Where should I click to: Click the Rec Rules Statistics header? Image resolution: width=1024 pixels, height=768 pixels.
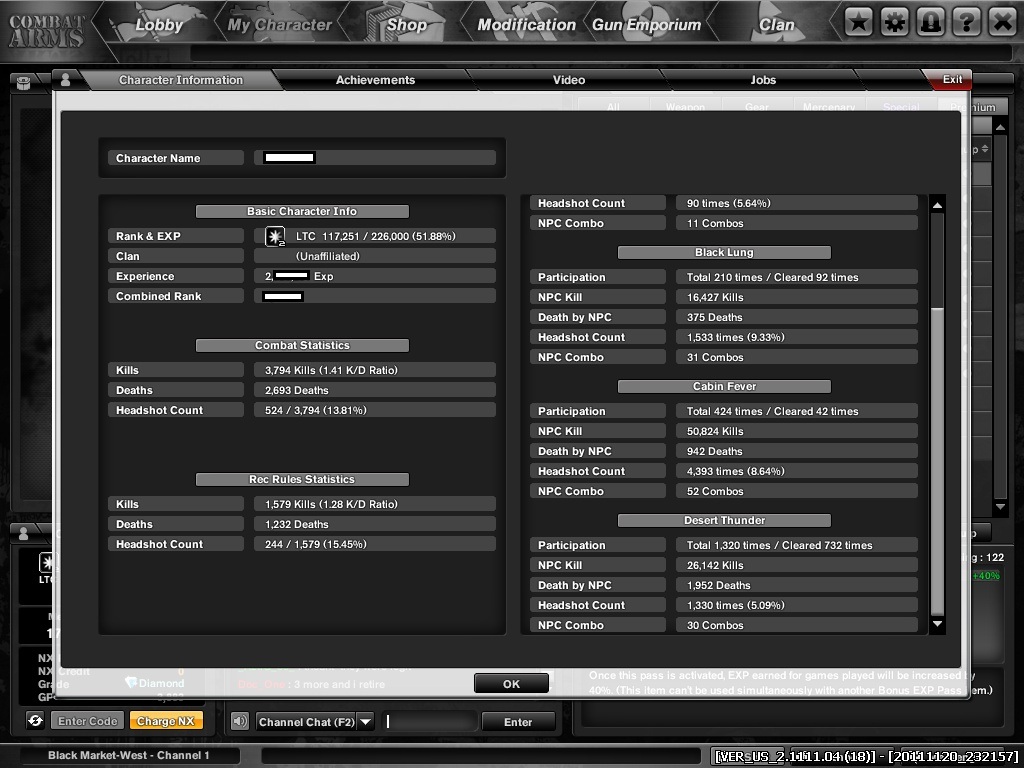tap(302, 479)
